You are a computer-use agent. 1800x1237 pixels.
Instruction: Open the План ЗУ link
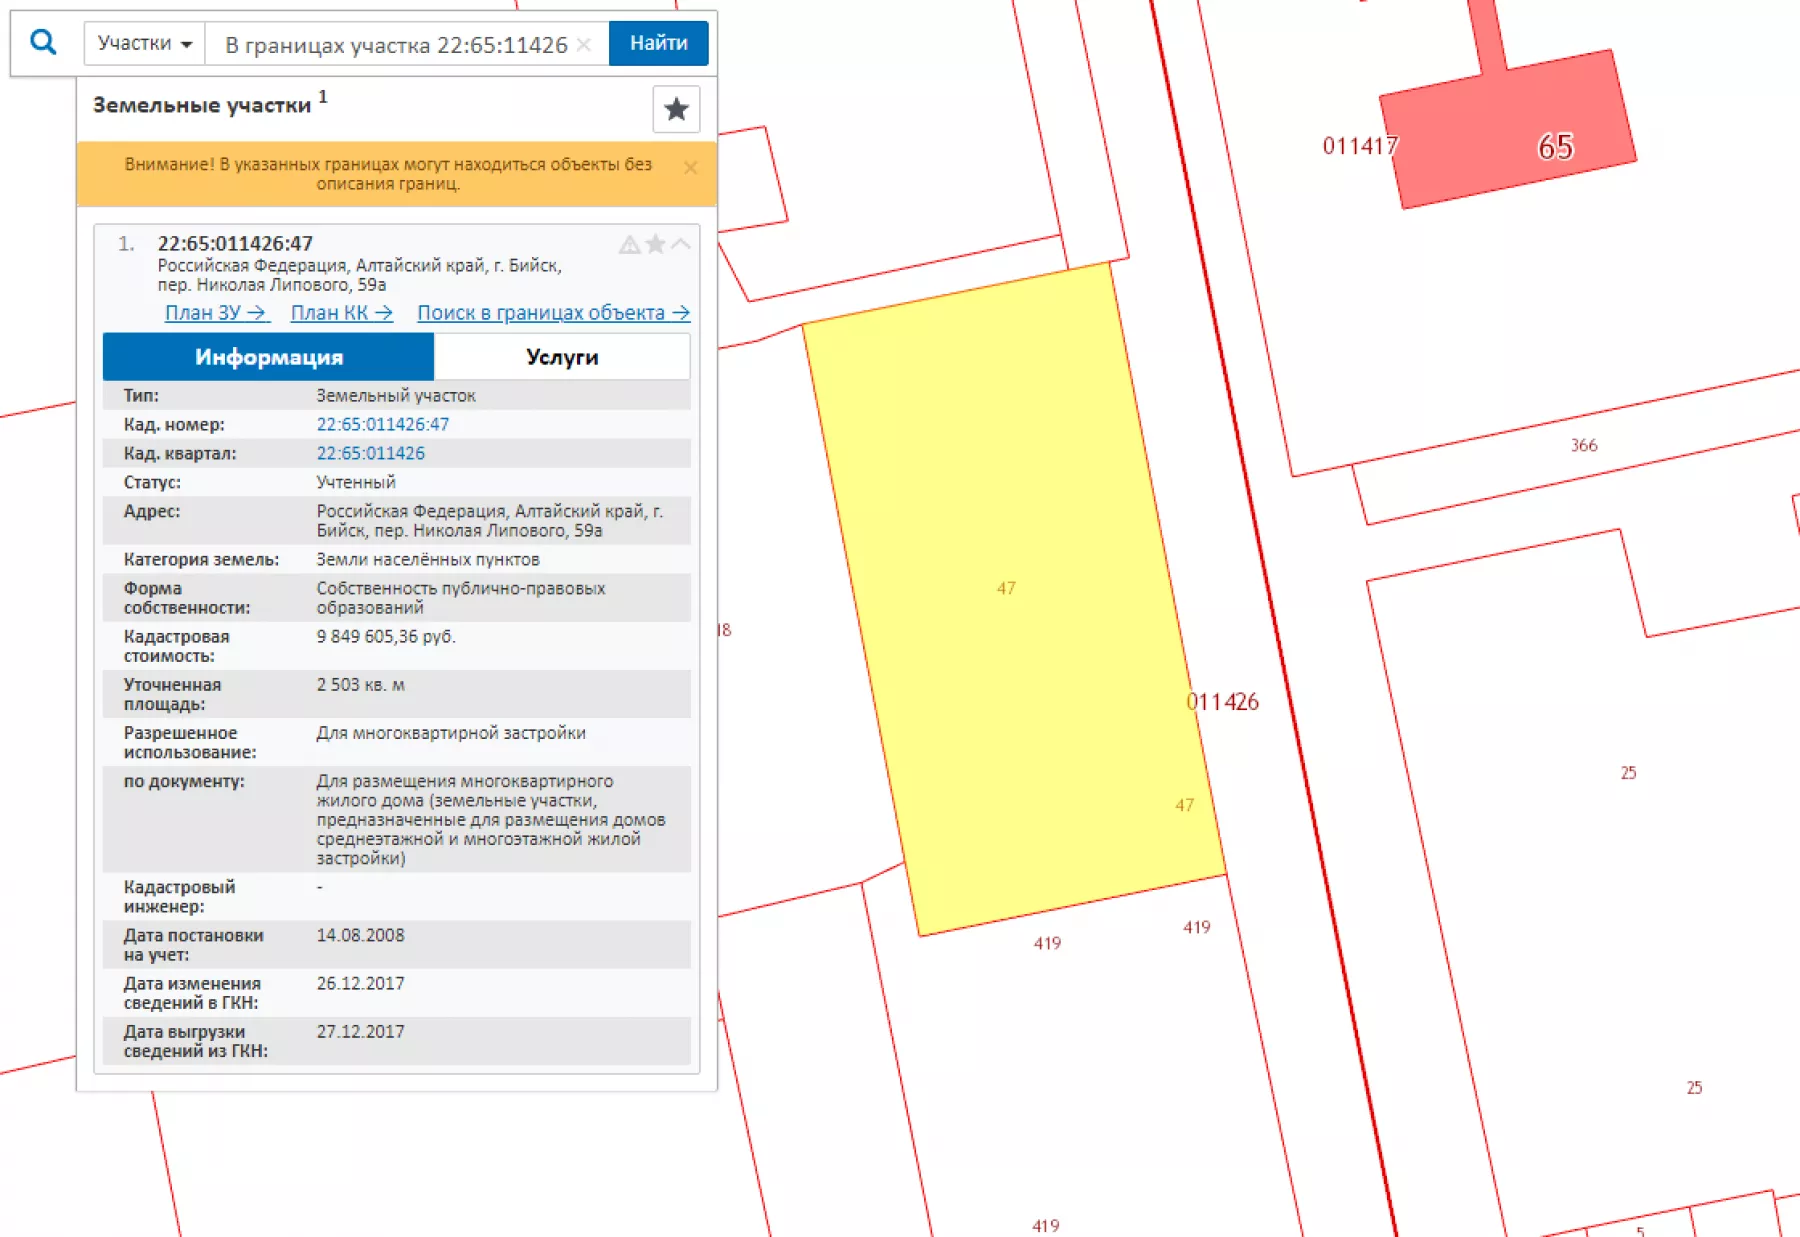pos(216,313)
